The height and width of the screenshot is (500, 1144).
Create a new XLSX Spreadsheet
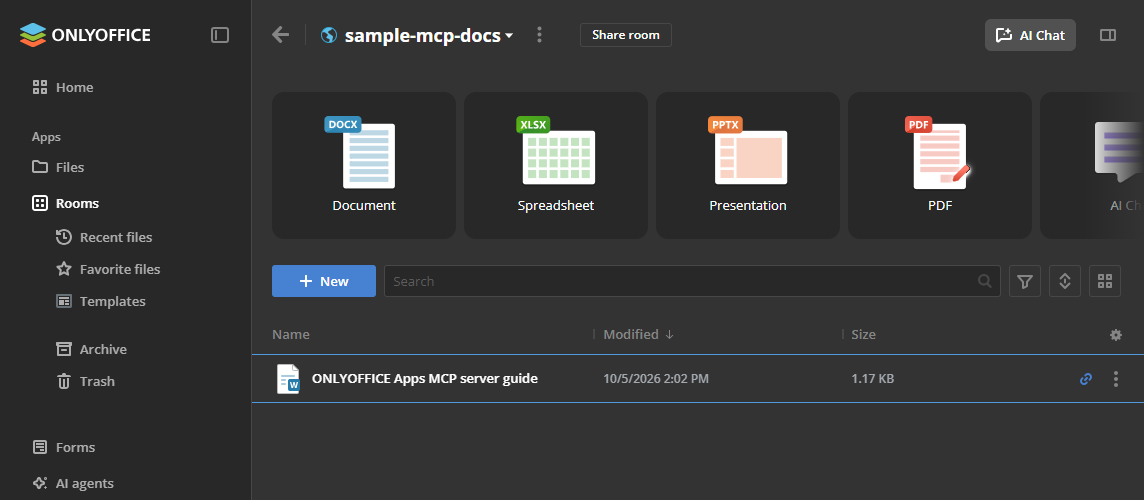pyautogui.click(x=556, y=165)
